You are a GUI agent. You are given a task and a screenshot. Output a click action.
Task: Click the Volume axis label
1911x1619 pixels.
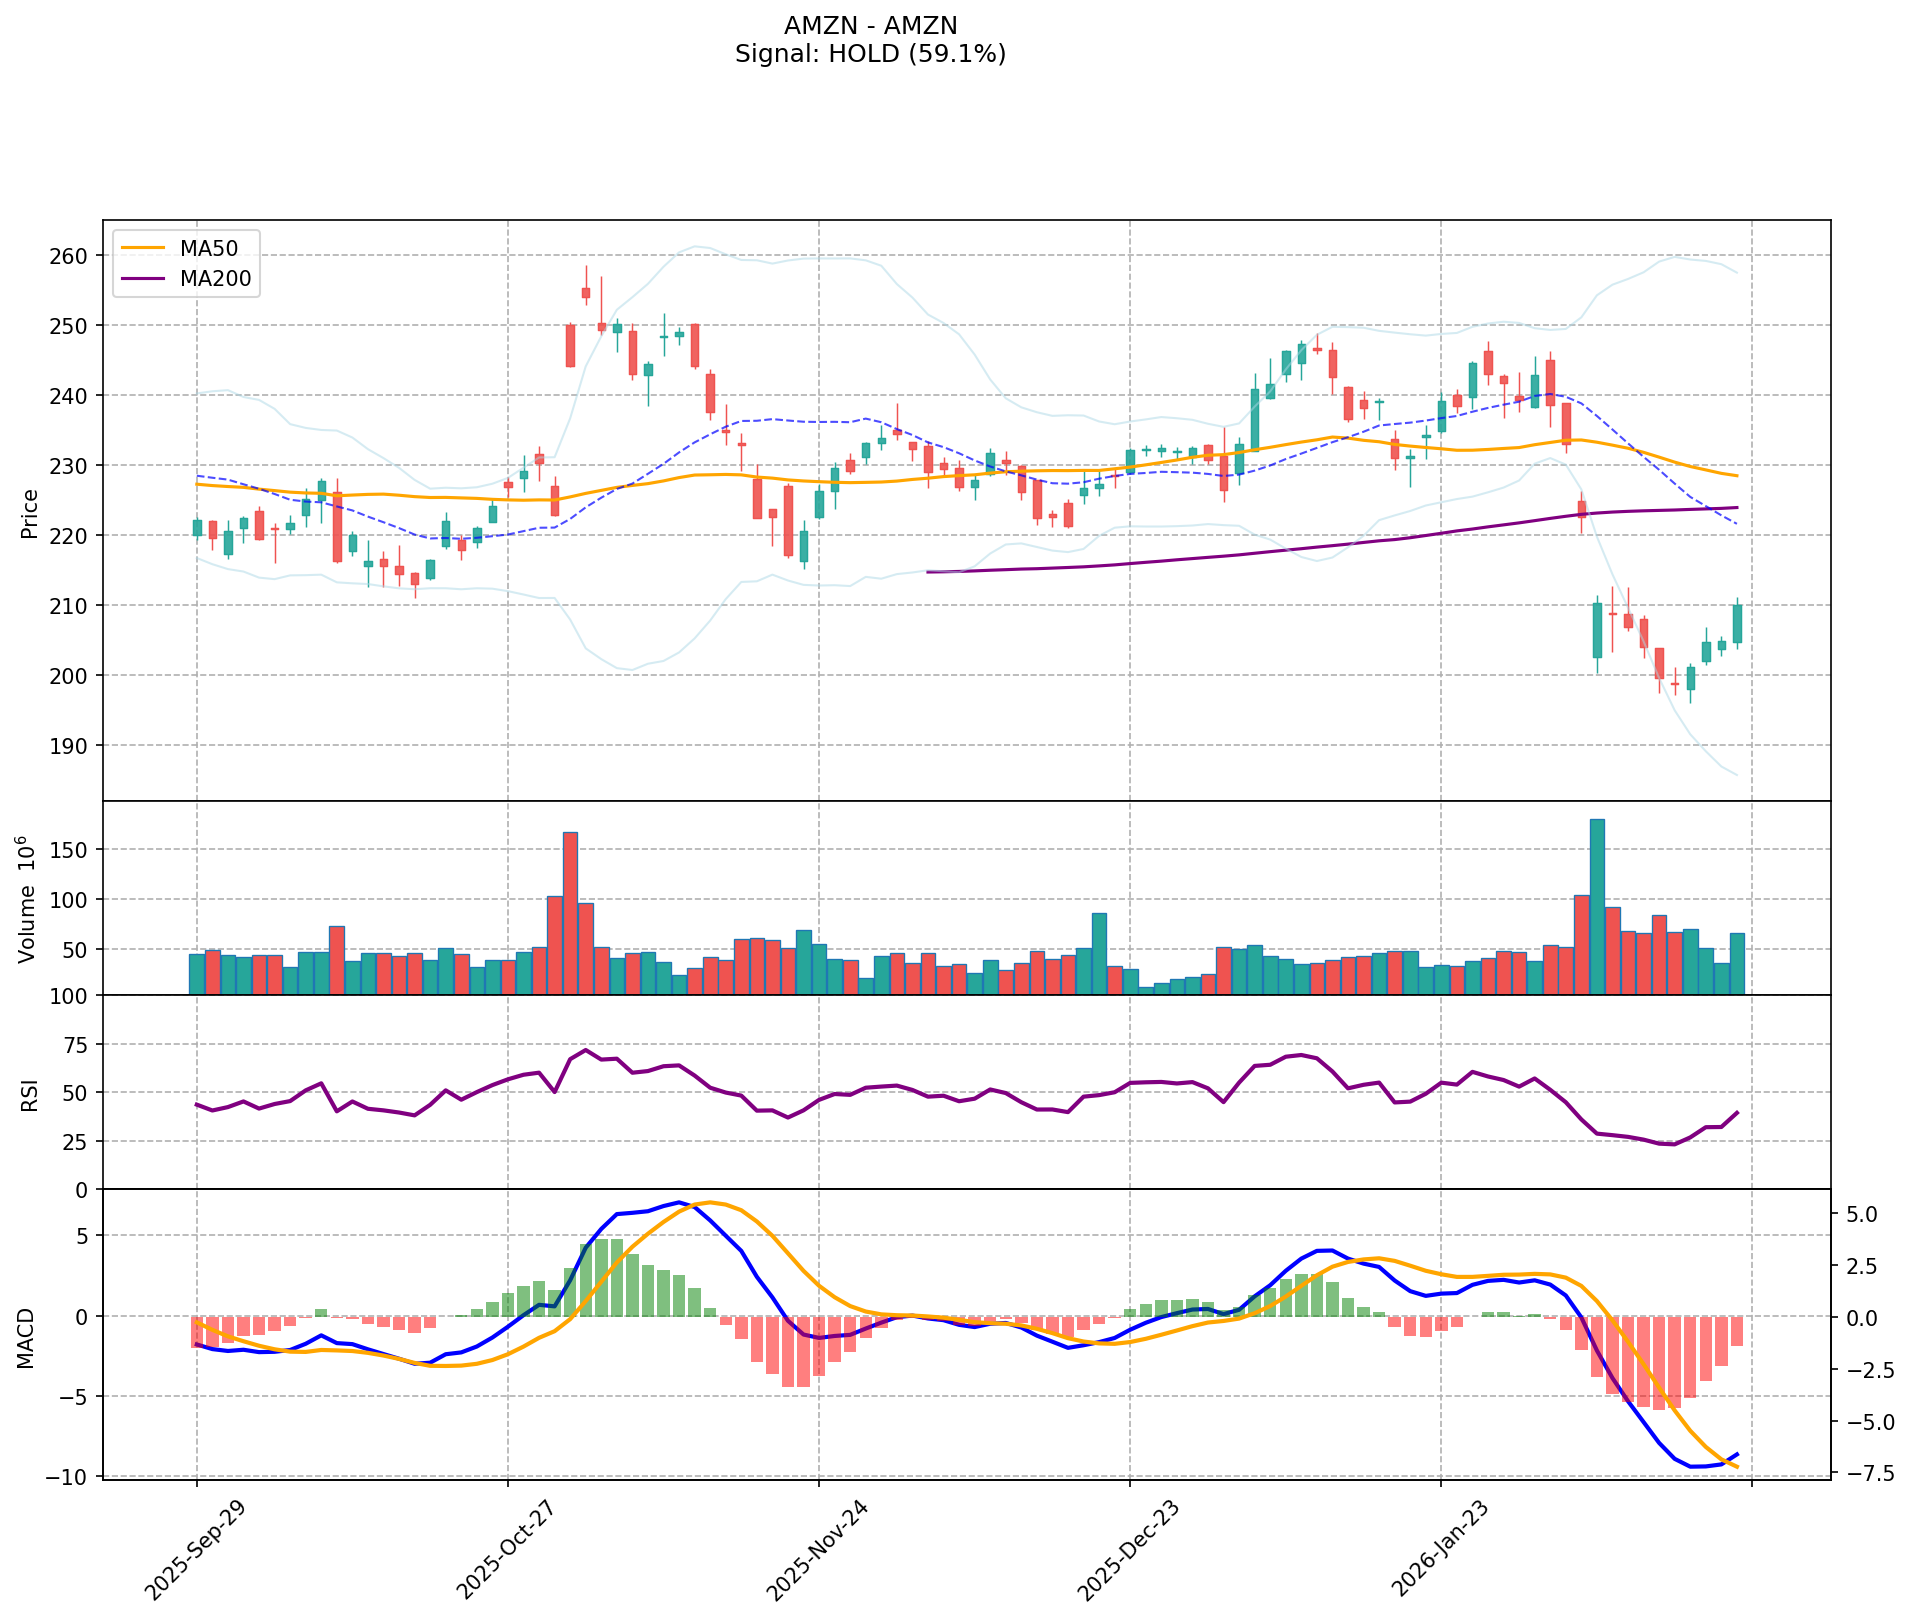click(28, 898)
